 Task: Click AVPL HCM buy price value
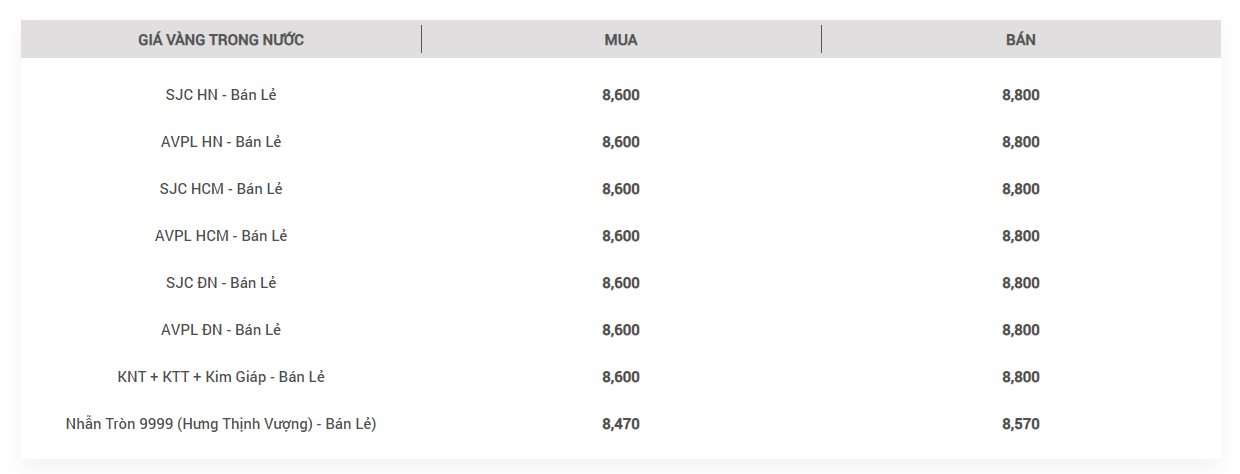pos(621,236)
